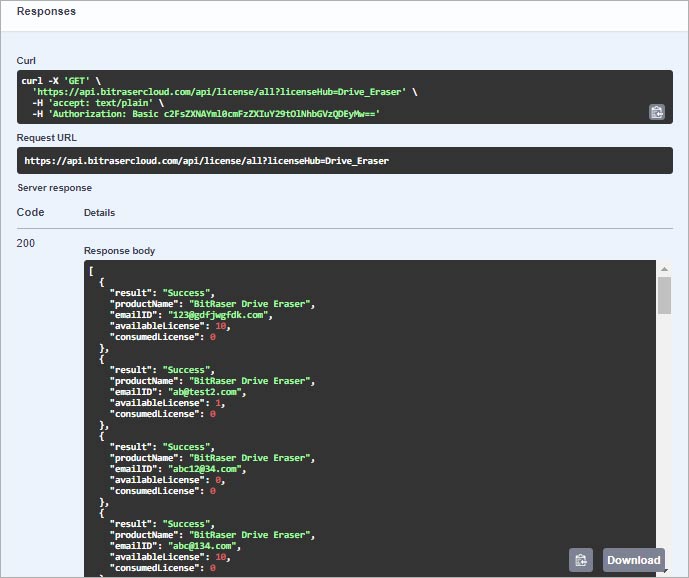
Task: Click the 'Server response' label
Action: (54, 188)
